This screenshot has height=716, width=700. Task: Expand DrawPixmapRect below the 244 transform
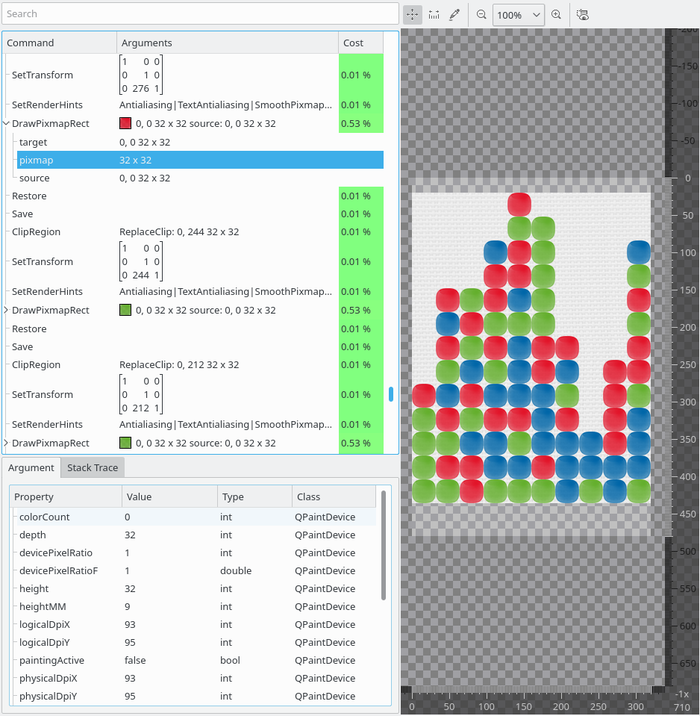(x=7, y=311)
